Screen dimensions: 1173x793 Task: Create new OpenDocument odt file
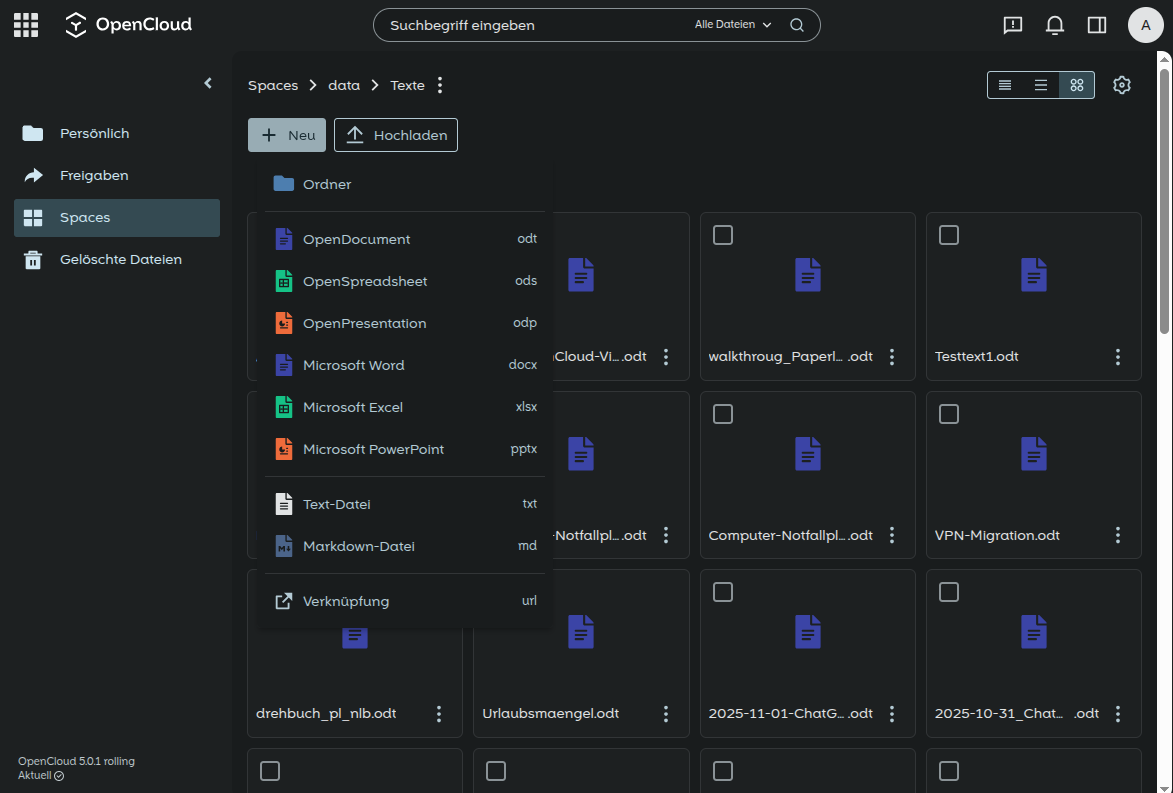pos(405,239)
